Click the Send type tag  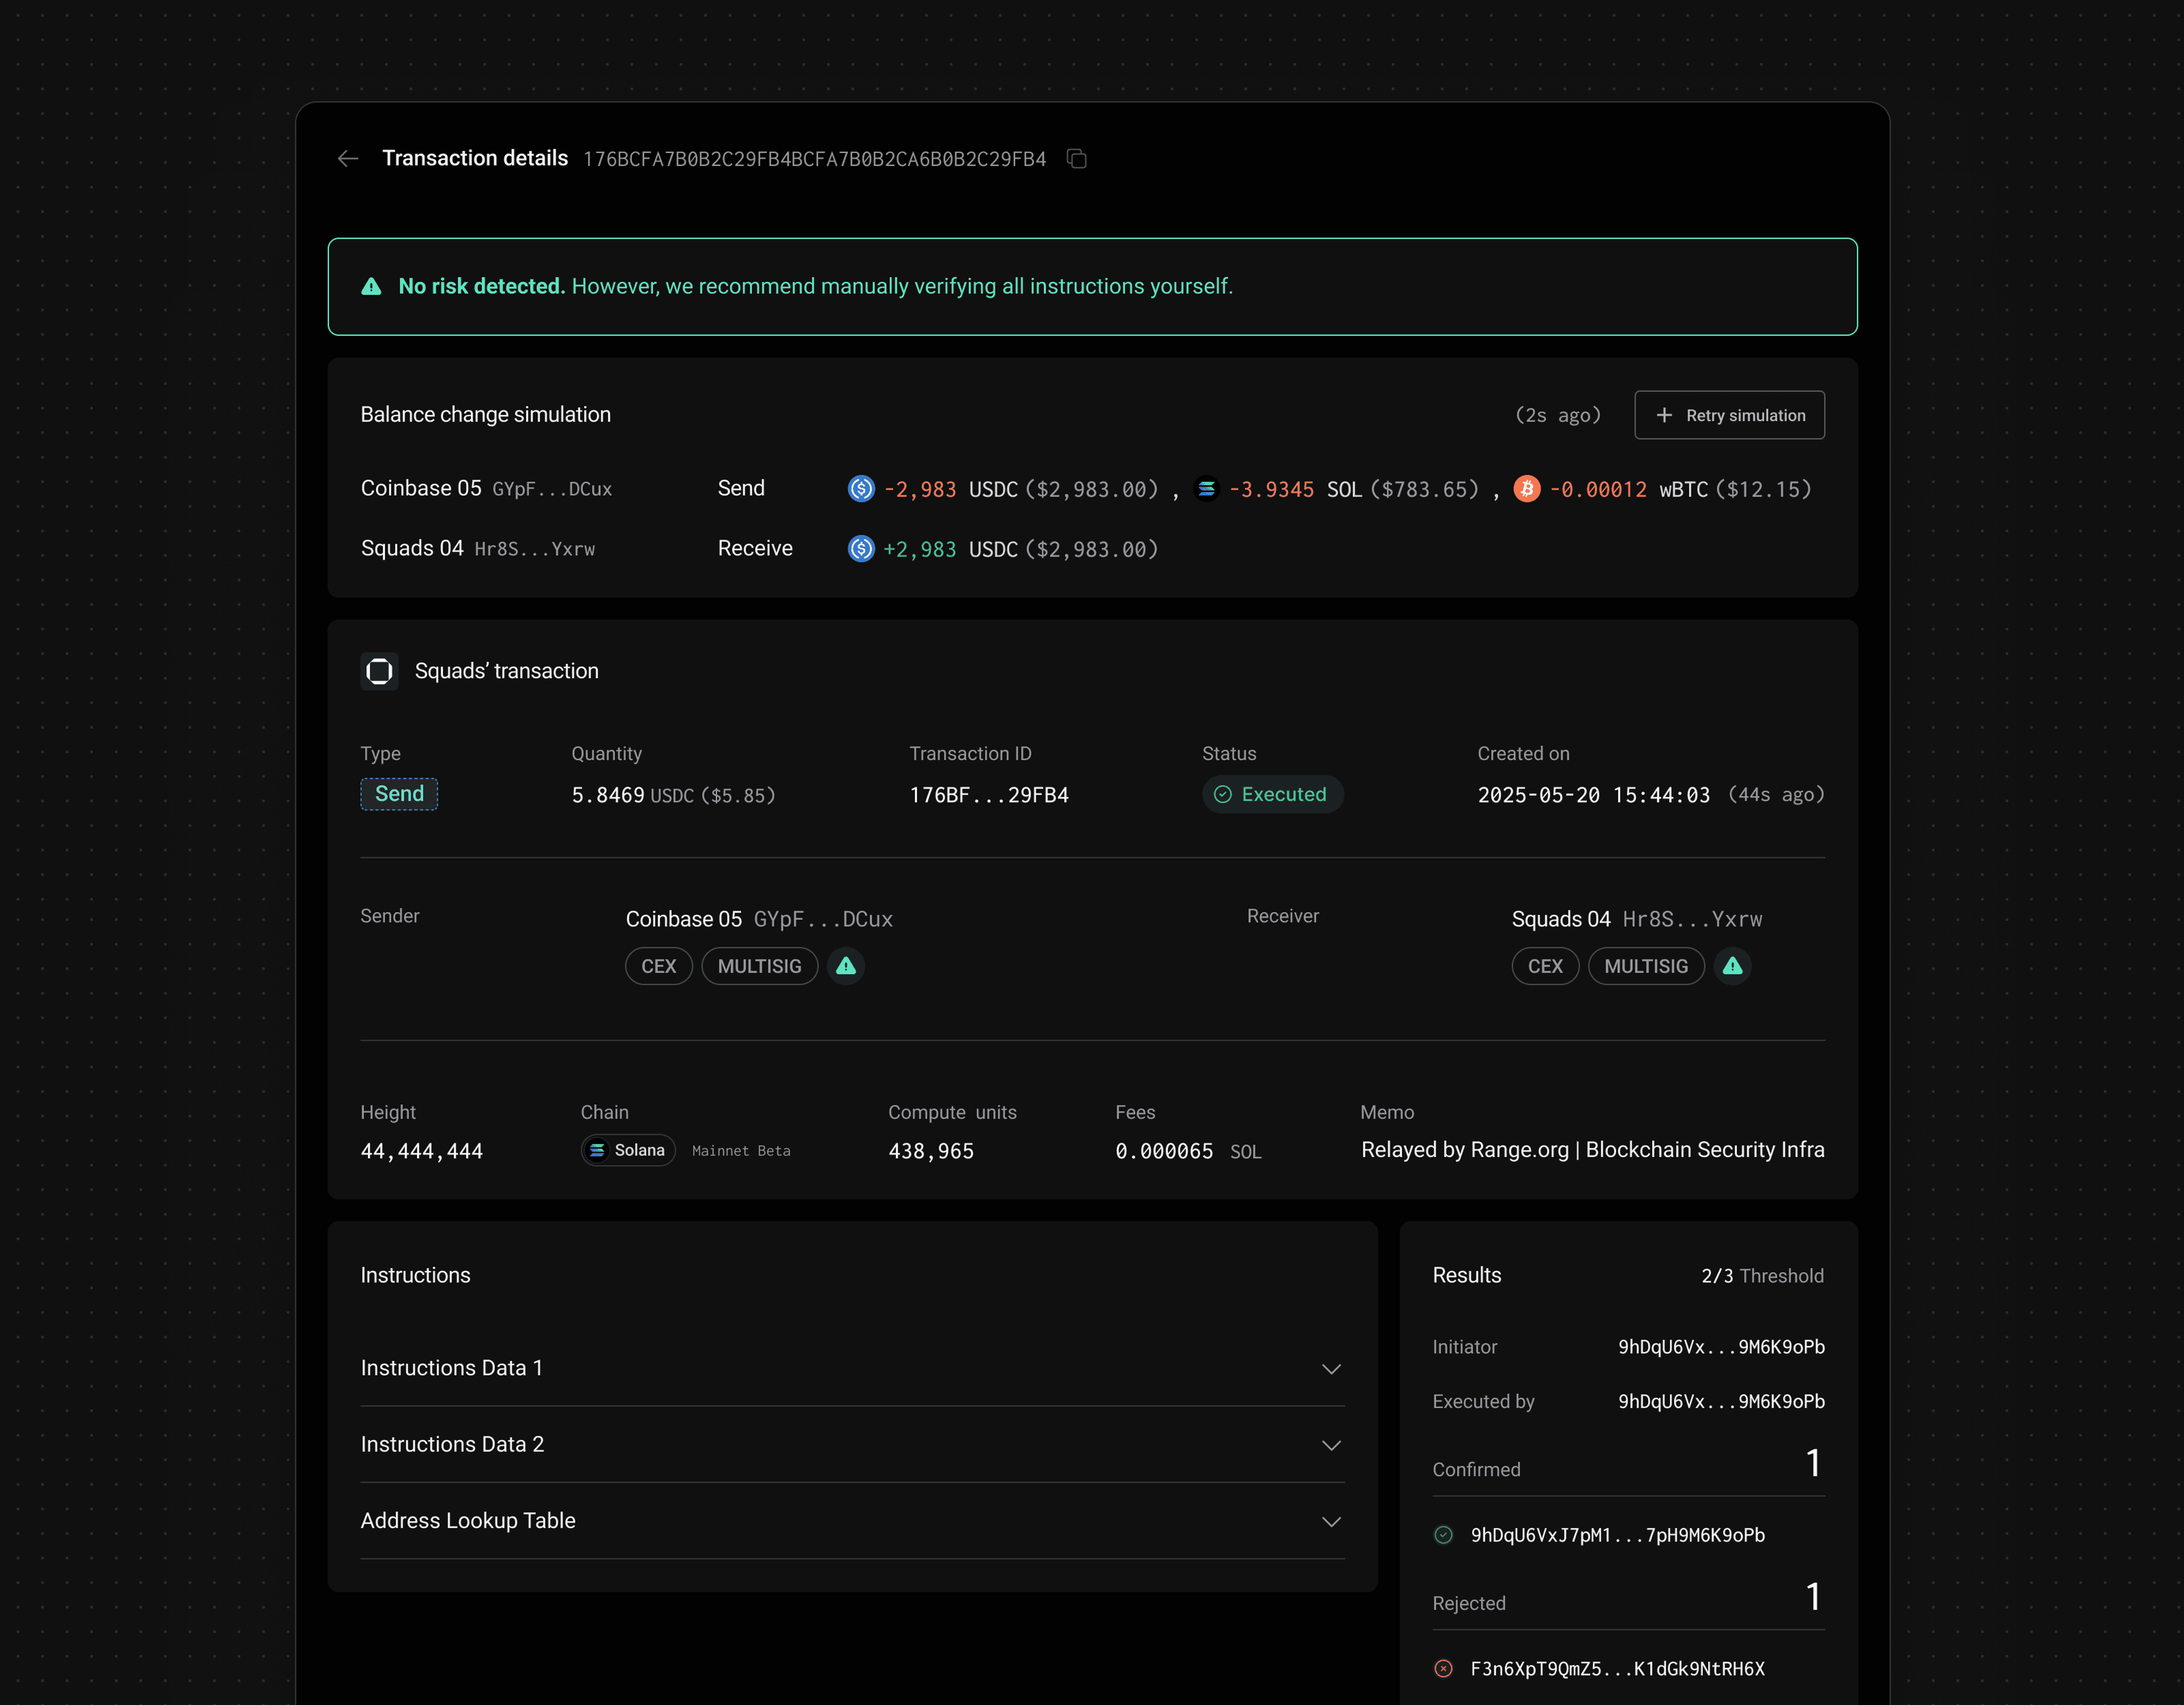[399, 794]
